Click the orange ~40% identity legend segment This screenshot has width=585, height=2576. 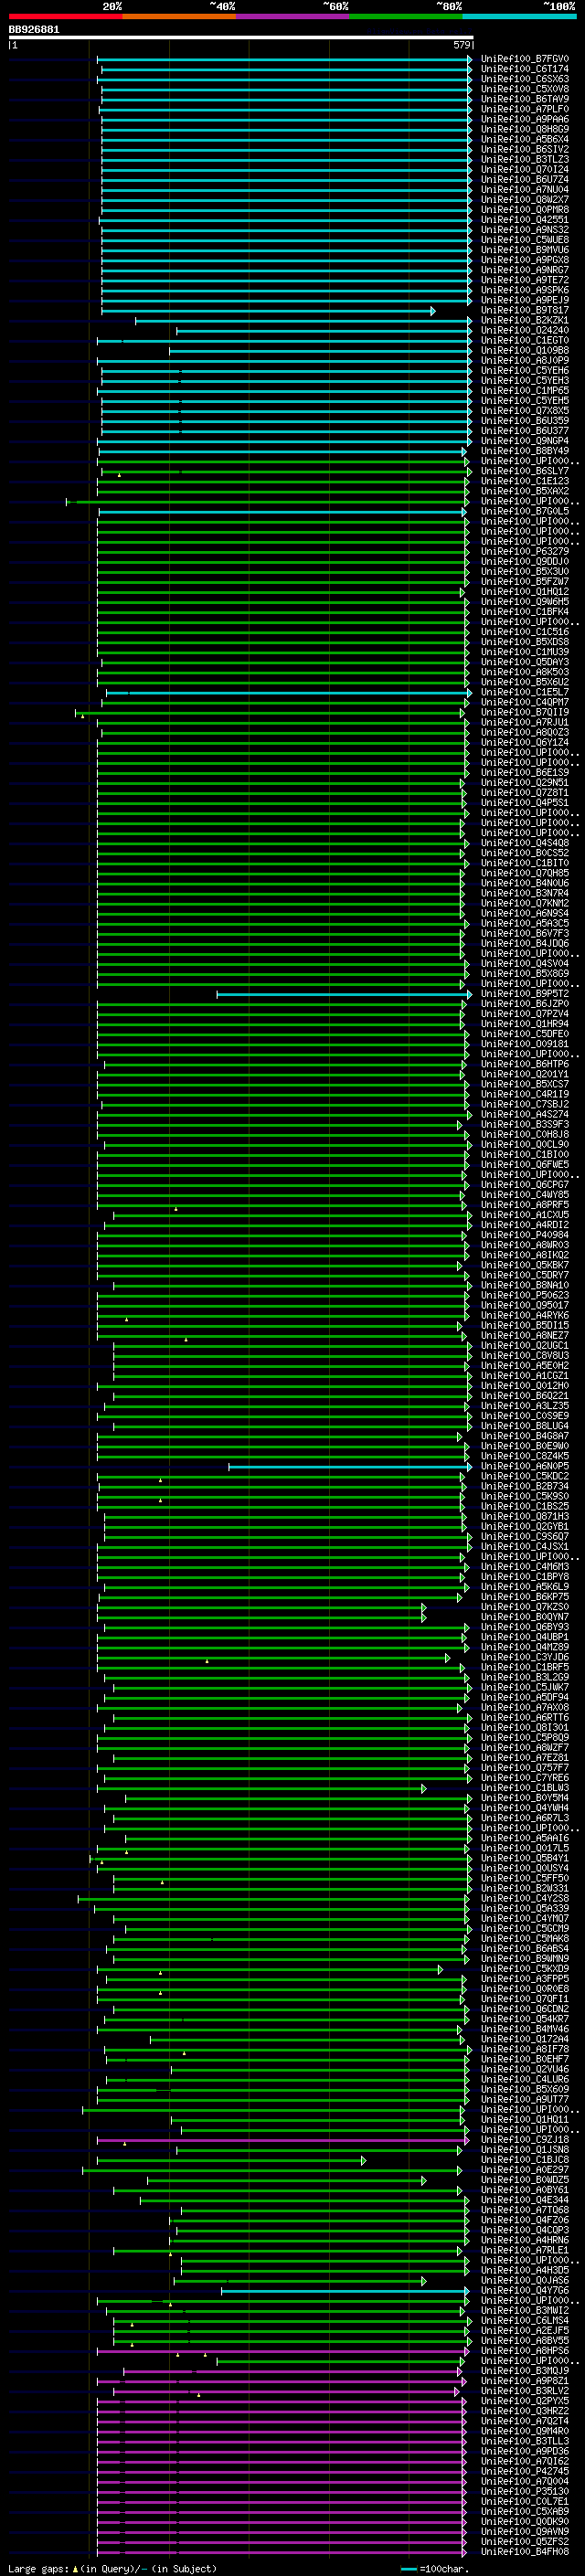pos(179,17)
